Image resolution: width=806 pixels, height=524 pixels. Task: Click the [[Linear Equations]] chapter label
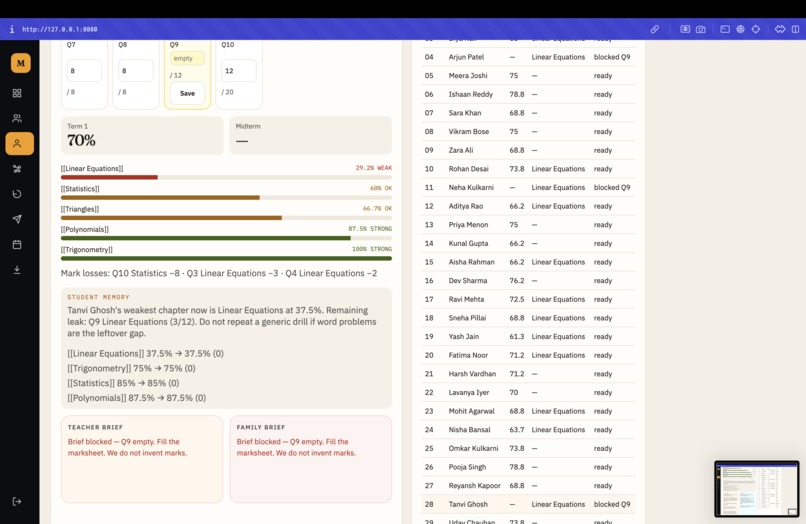pos(92,168)
